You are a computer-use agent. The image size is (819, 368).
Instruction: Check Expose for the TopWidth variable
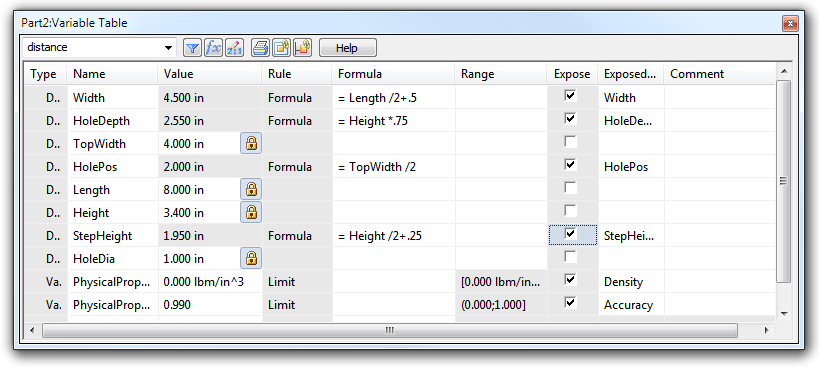point(570,142)
